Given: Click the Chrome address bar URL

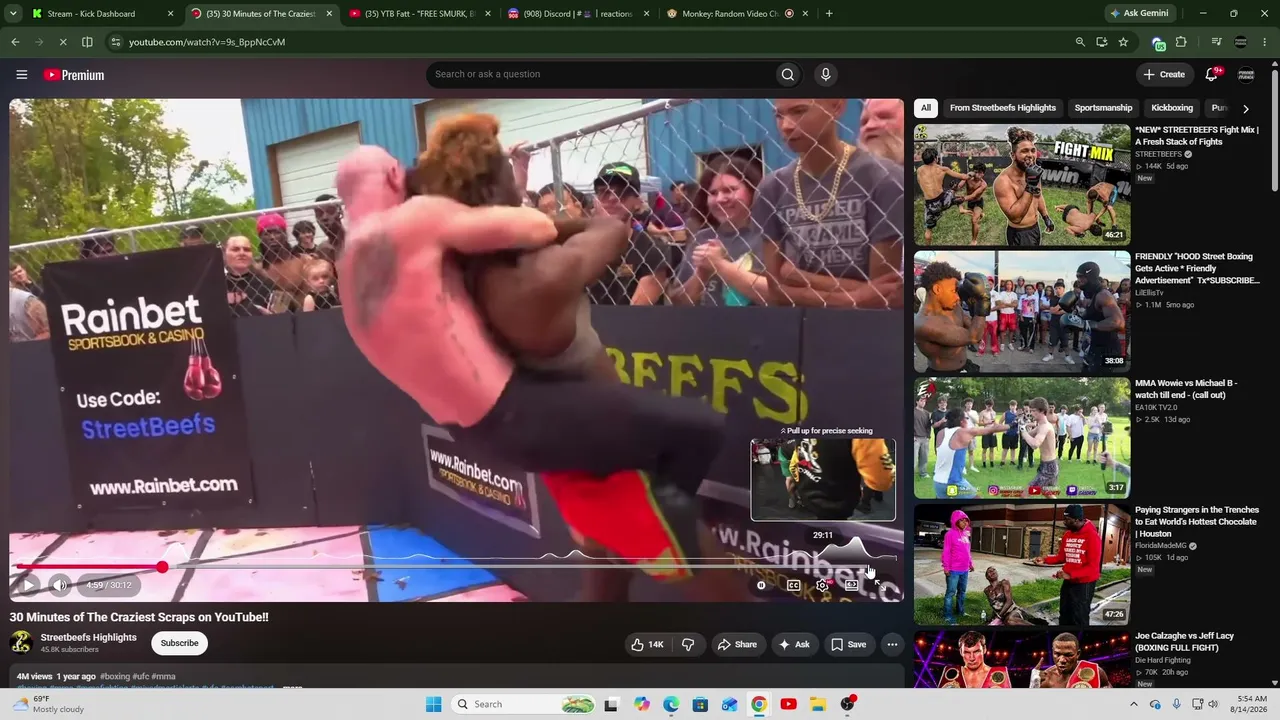Looking at the screenshot, I should pyautogui.click(x=207, y=42).
